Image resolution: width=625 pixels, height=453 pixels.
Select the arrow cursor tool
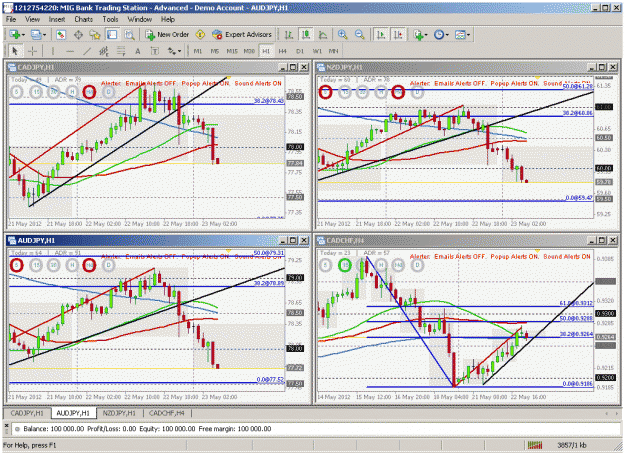pos(15,51)
